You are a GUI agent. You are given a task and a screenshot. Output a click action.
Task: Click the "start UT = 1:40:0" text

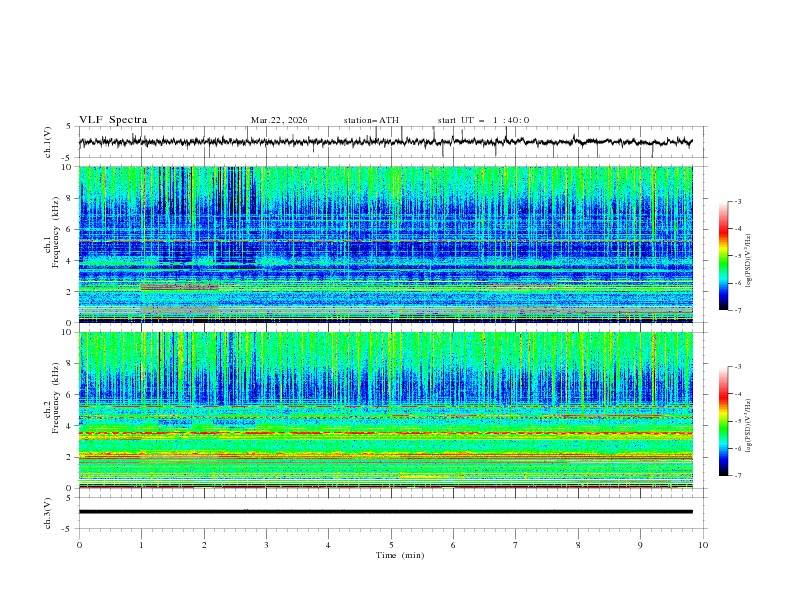click(x=483, y=120)
